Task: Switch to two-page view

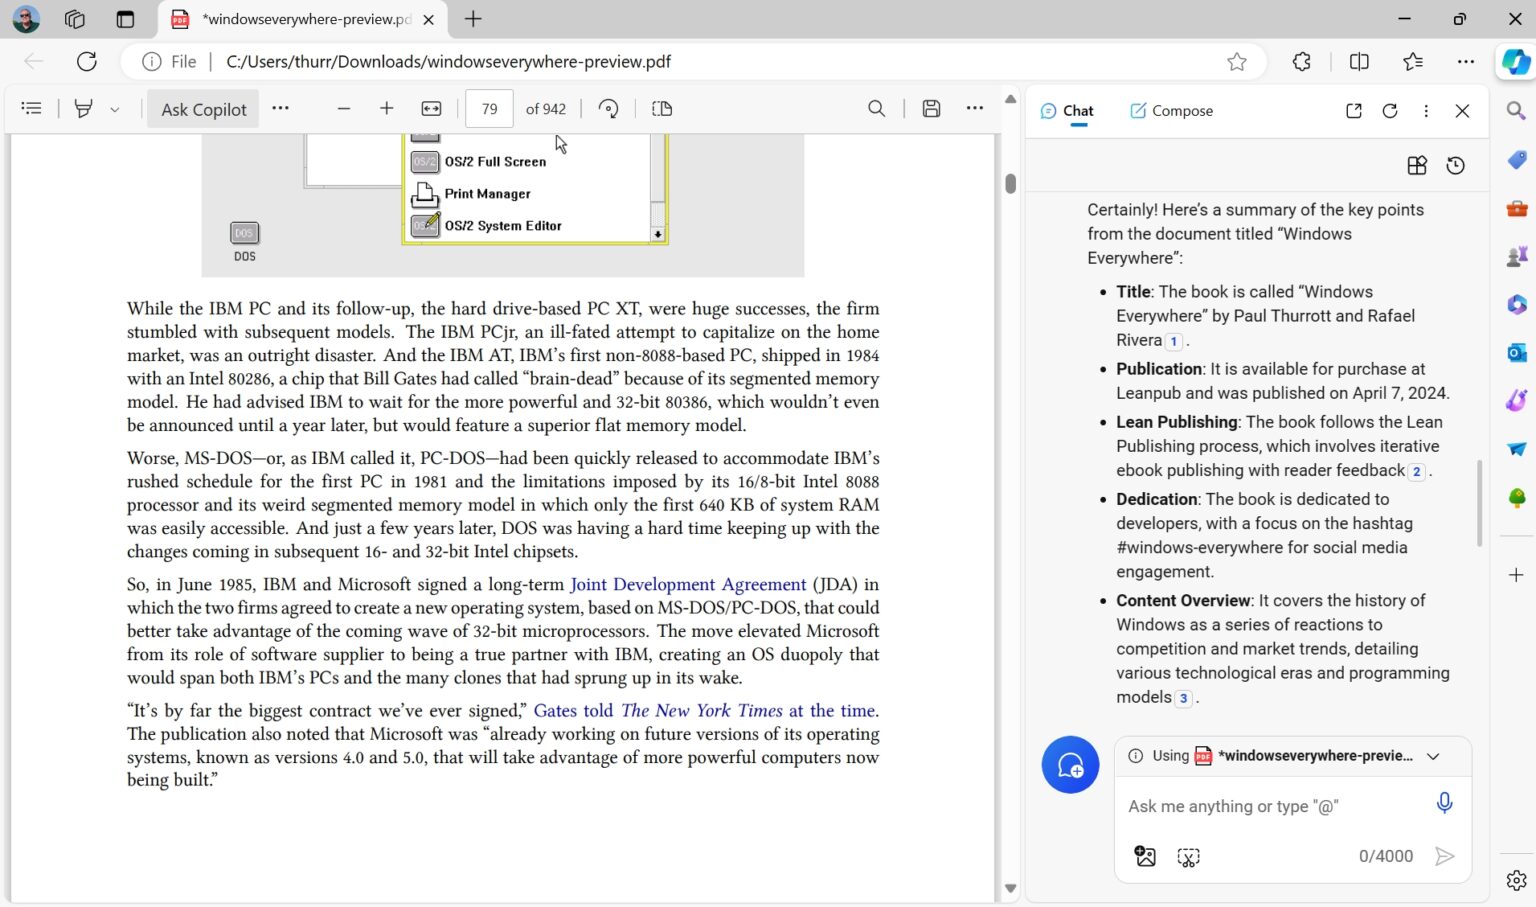Action: 662,108
